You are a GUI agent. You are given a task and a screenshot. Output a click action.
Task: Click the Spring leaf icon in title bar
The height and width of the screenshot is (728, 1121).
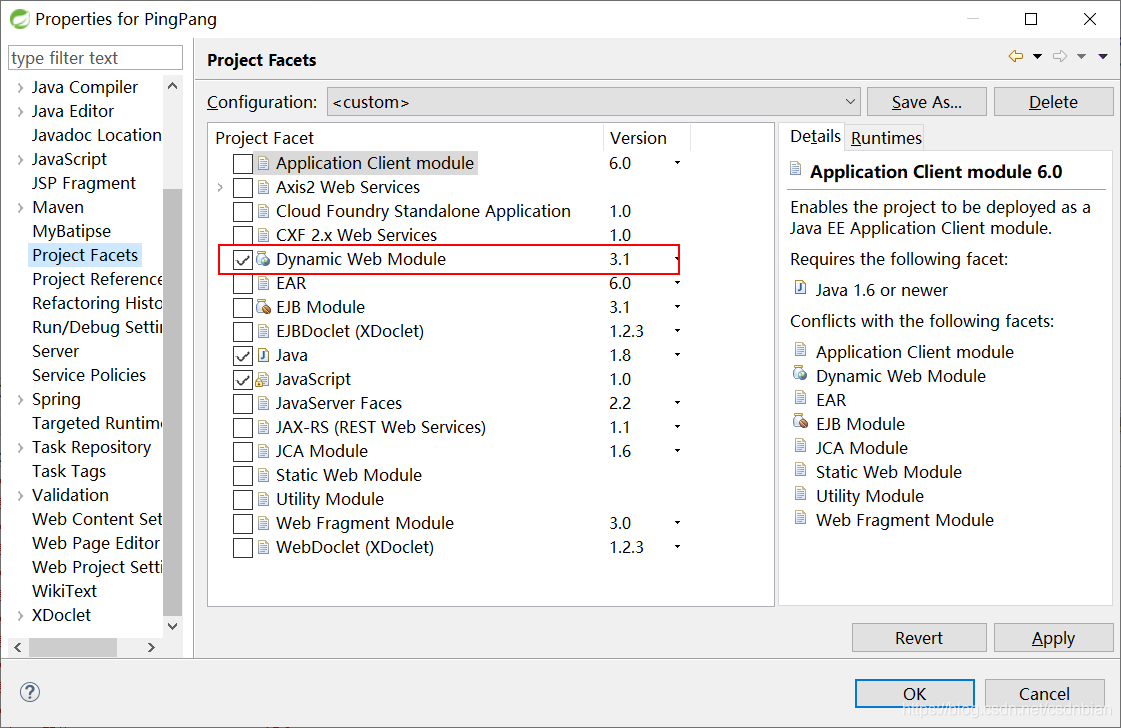(19, 19)
